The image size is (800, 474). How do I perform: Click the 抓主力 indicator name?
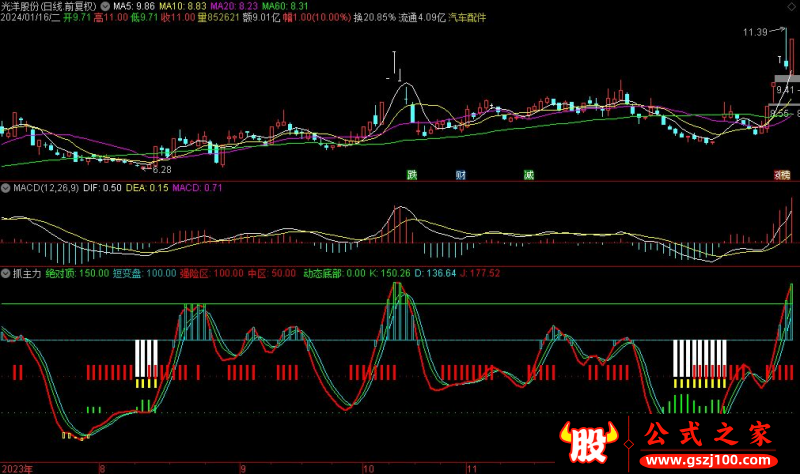point(27,272)
